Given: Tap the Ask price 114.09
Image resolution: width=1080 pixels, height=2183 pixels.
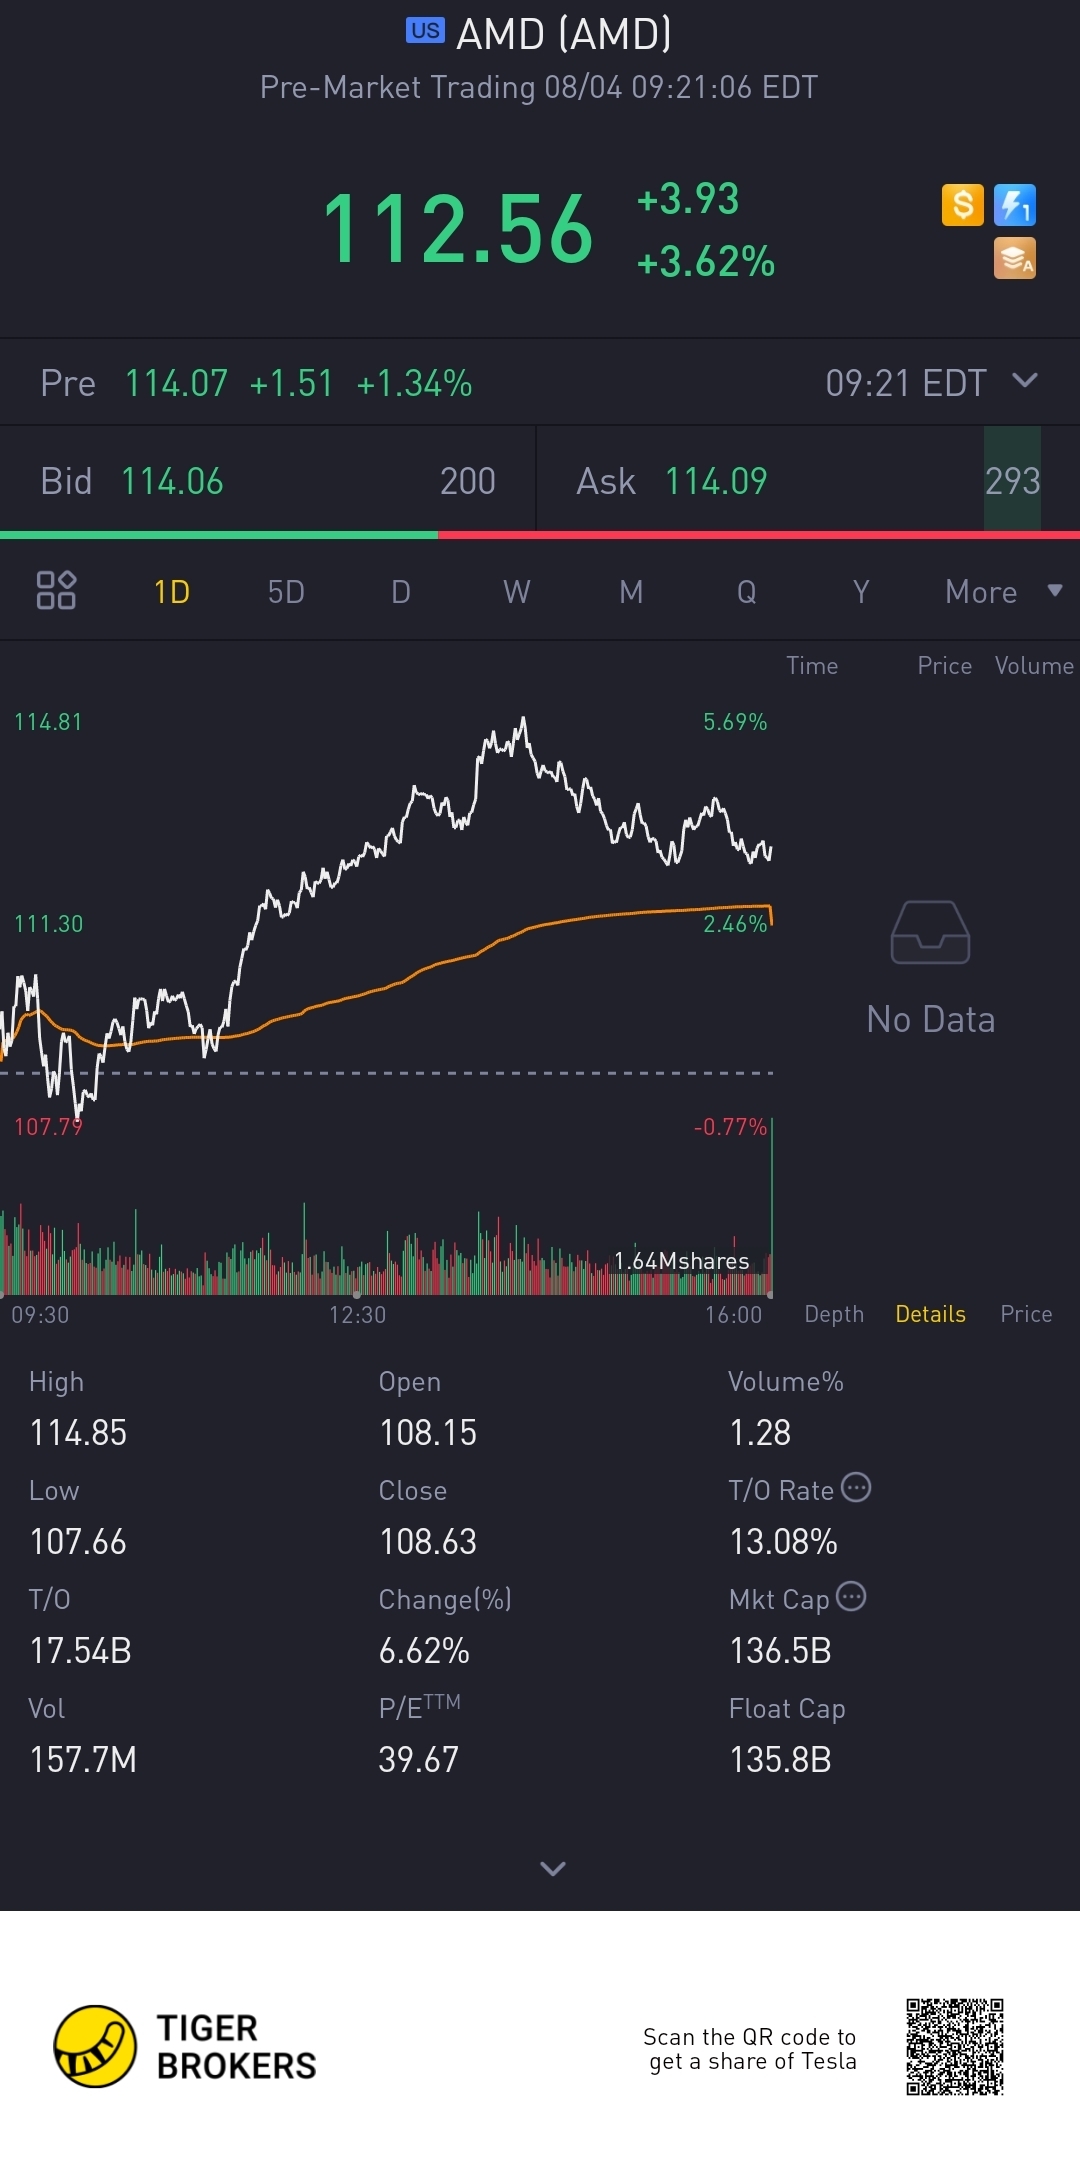Looking at the screenshot, I should [716, 482].
